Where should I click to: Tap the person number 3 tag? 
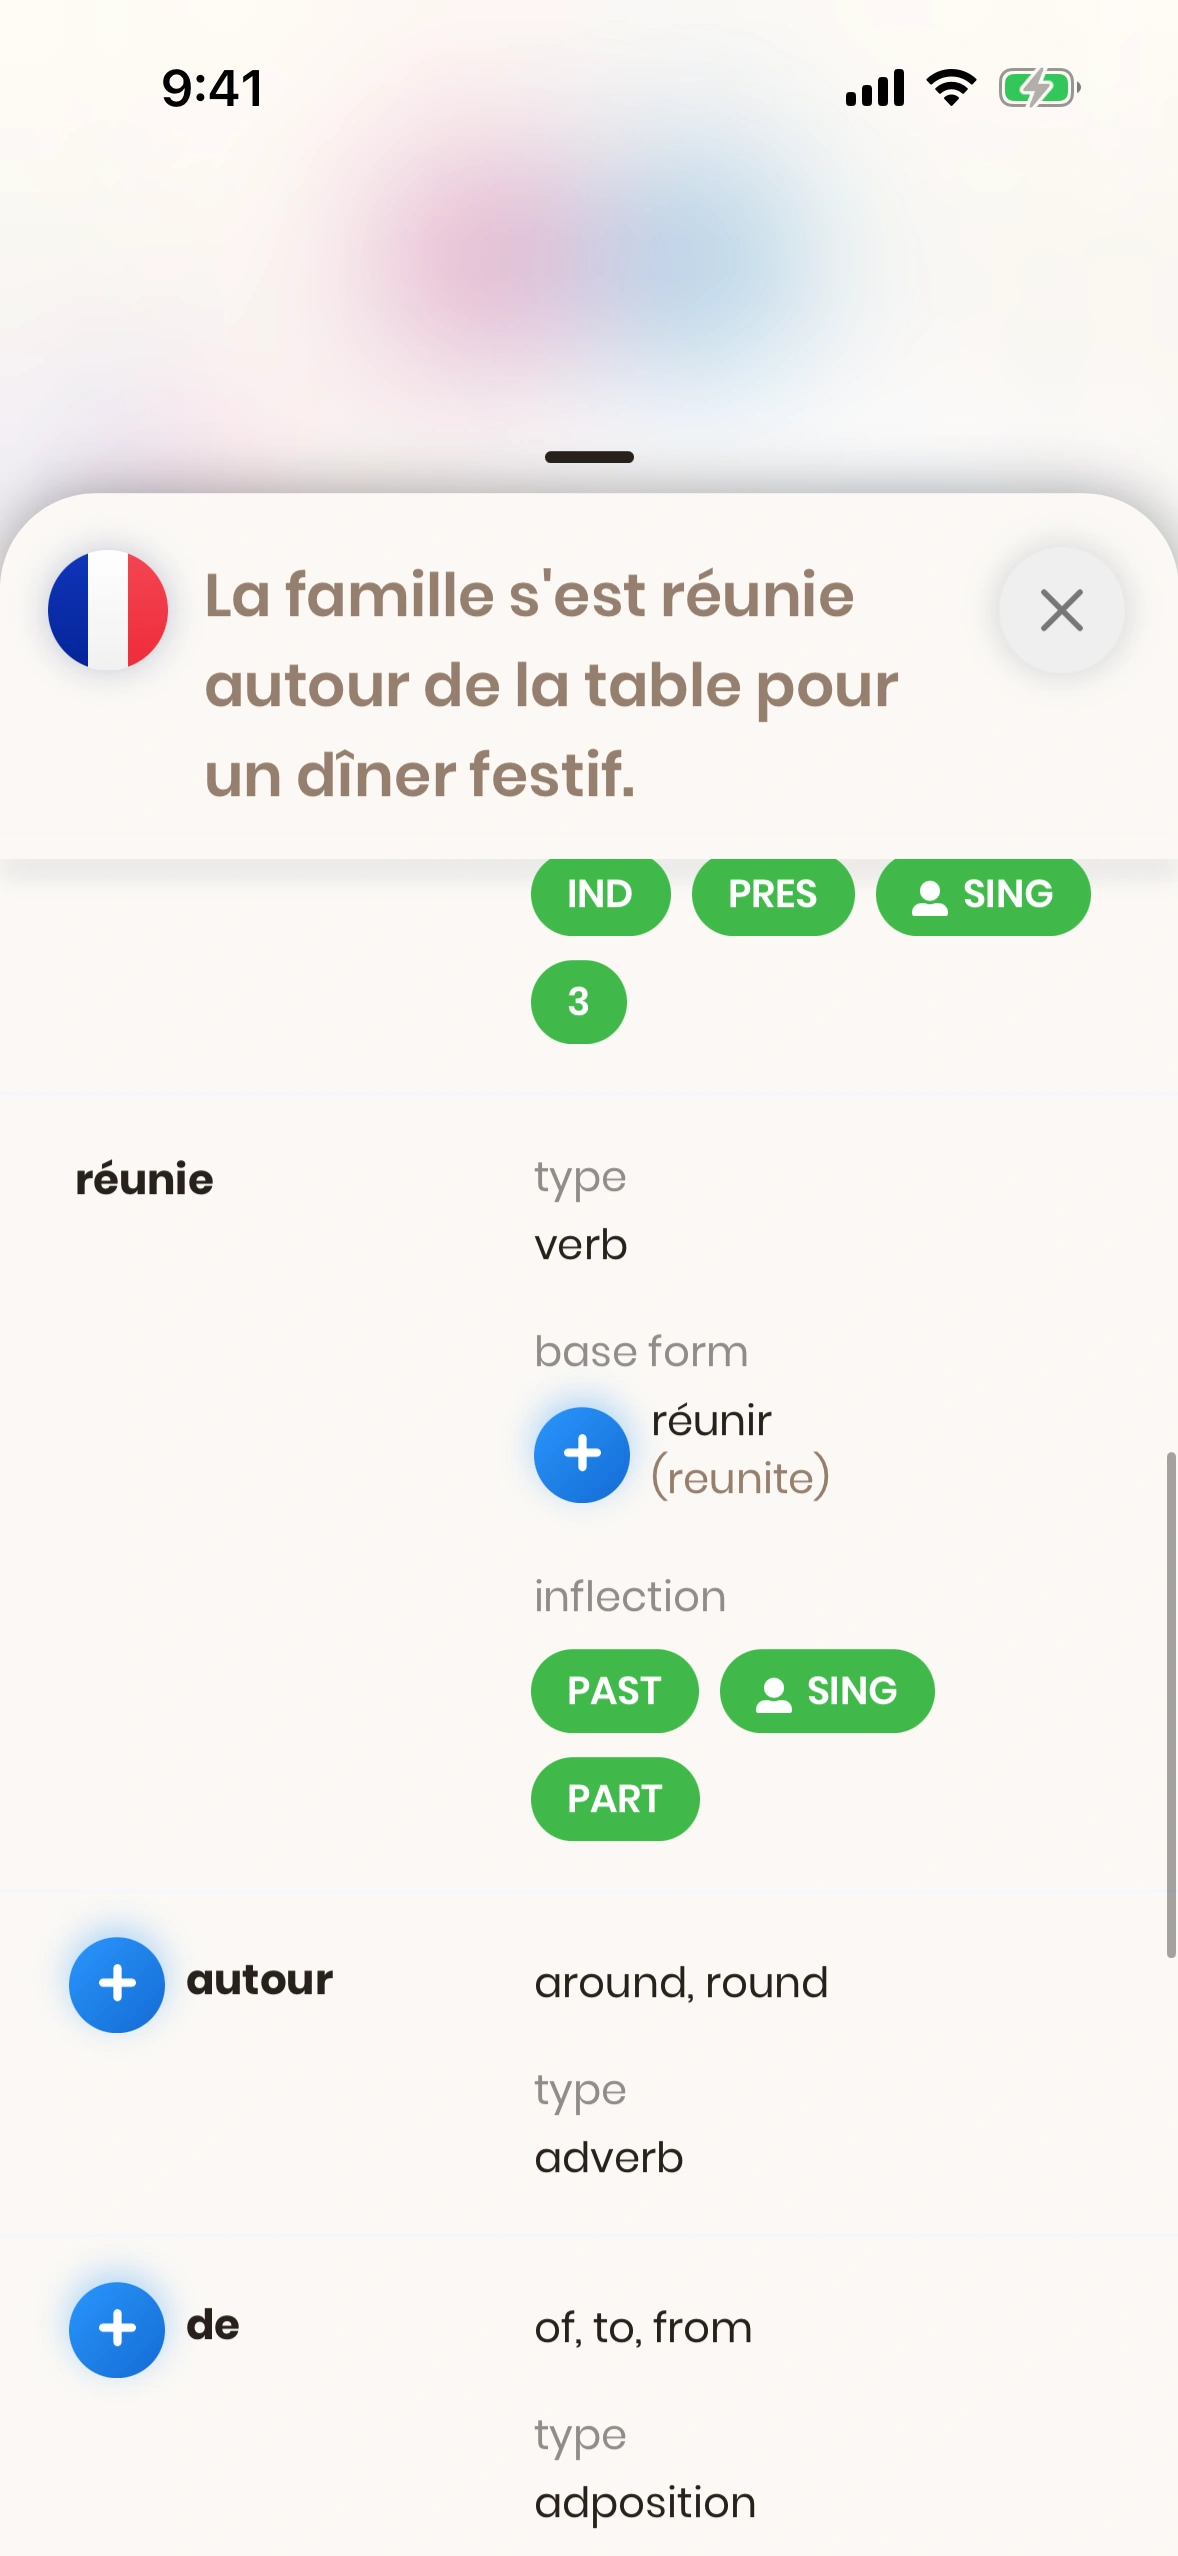click(579, 1002)
